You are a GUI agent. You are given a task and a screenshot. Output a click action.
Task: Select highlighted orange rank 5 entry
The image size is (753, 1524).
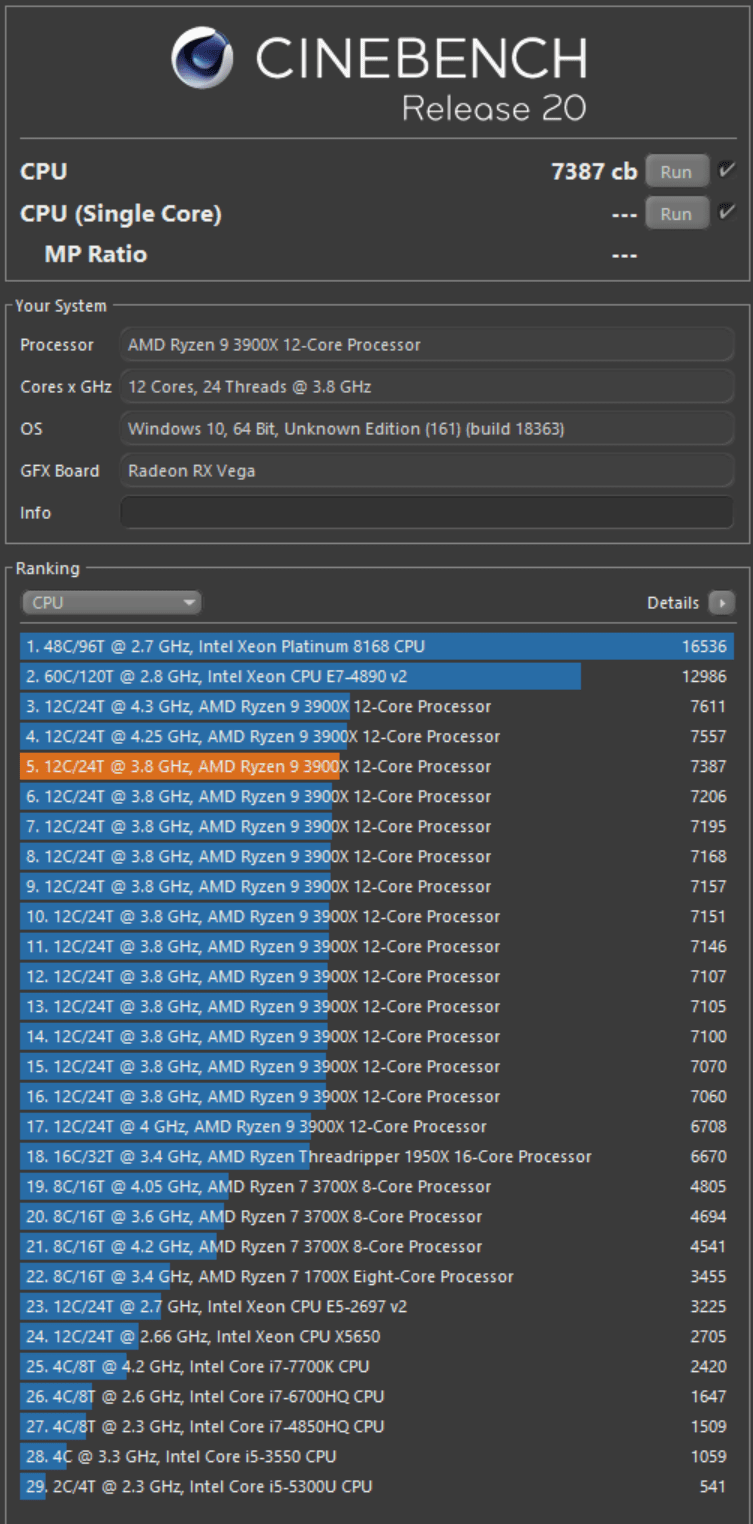(377, 766)
